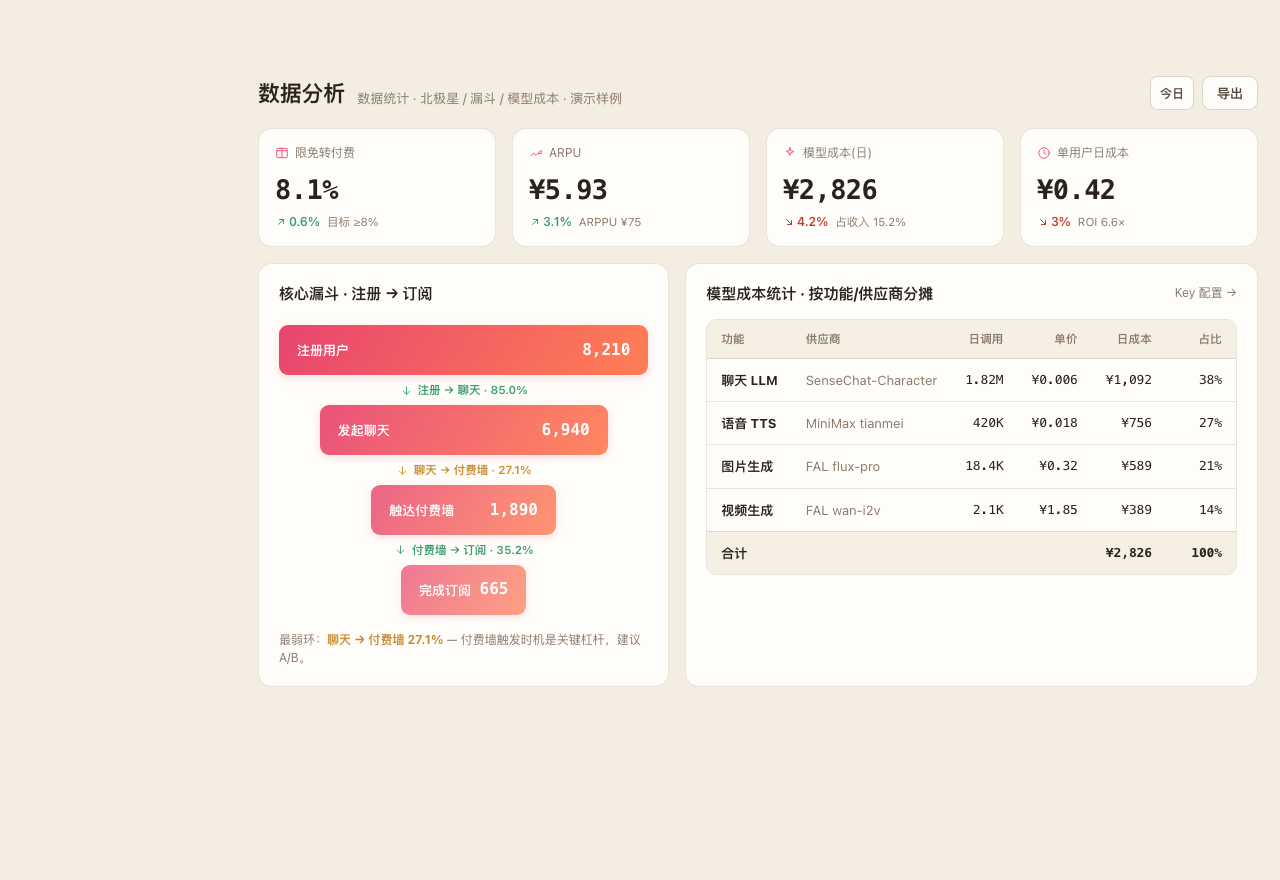Screen dimensions: 1280x880
Task: Click the down arrow before 注册 → 聊天
Action: coord(406,390)
